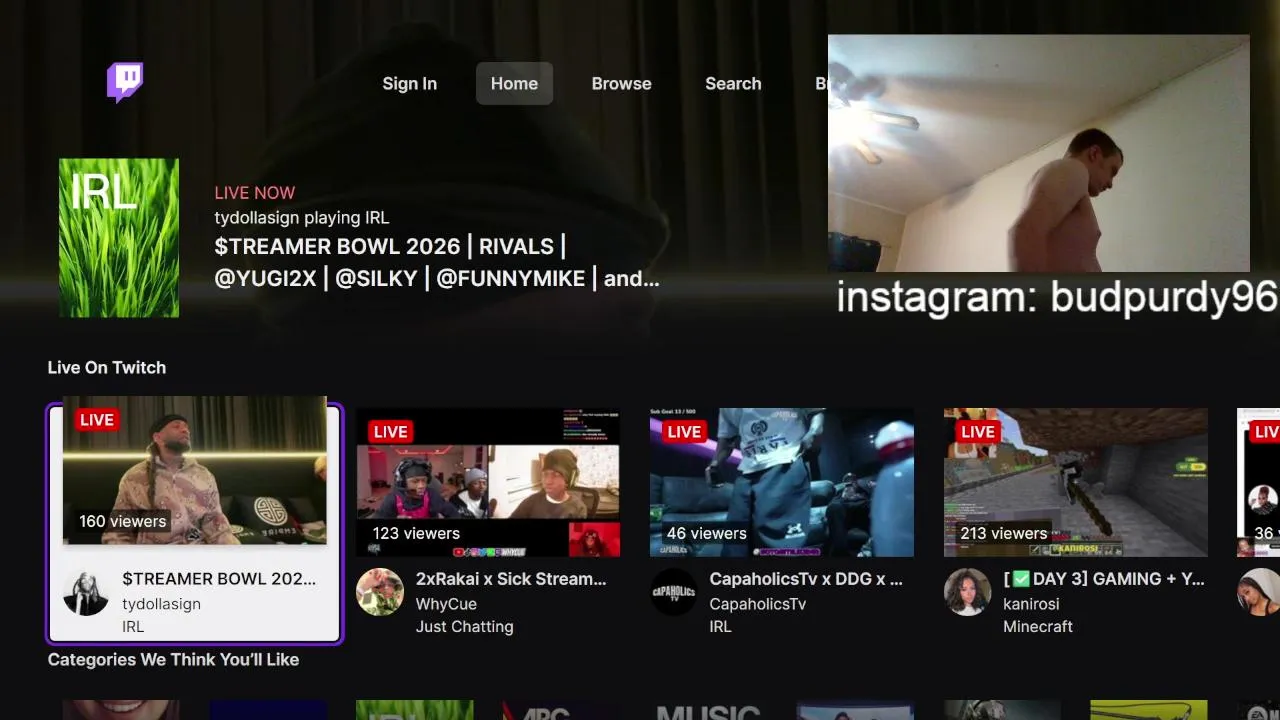Click 'Categories We Think You'll Like' heading

click(173, 660)
